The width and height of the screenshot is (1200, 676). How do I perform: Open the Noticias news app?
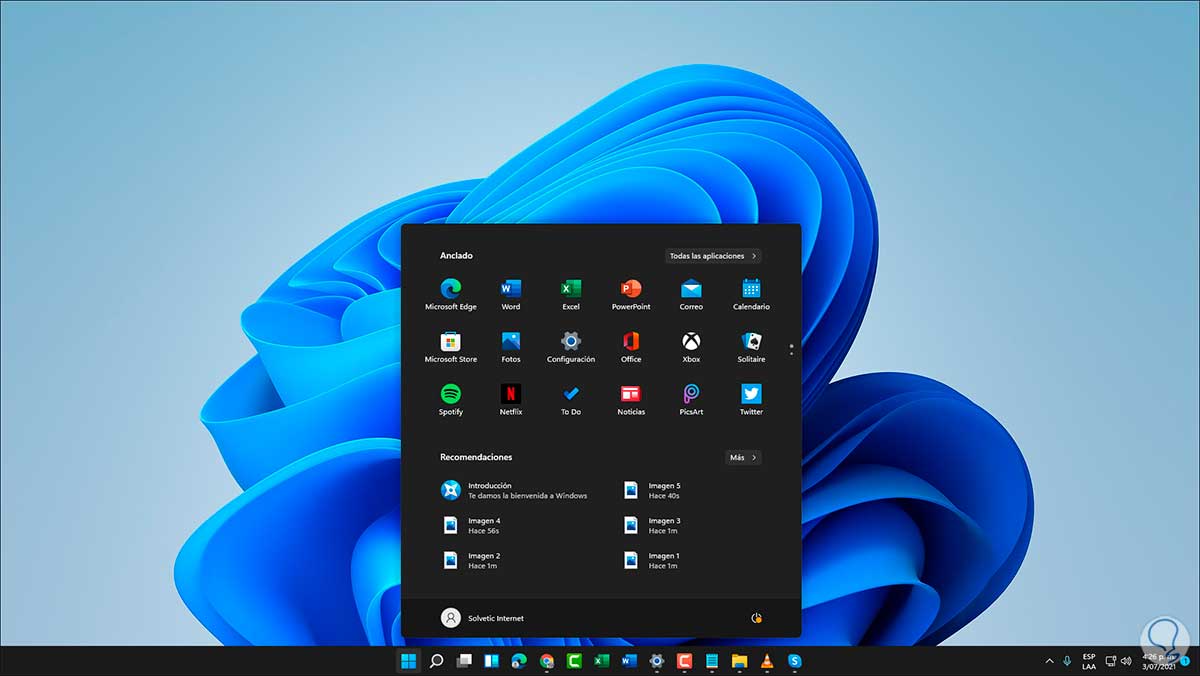coord(631,399)
